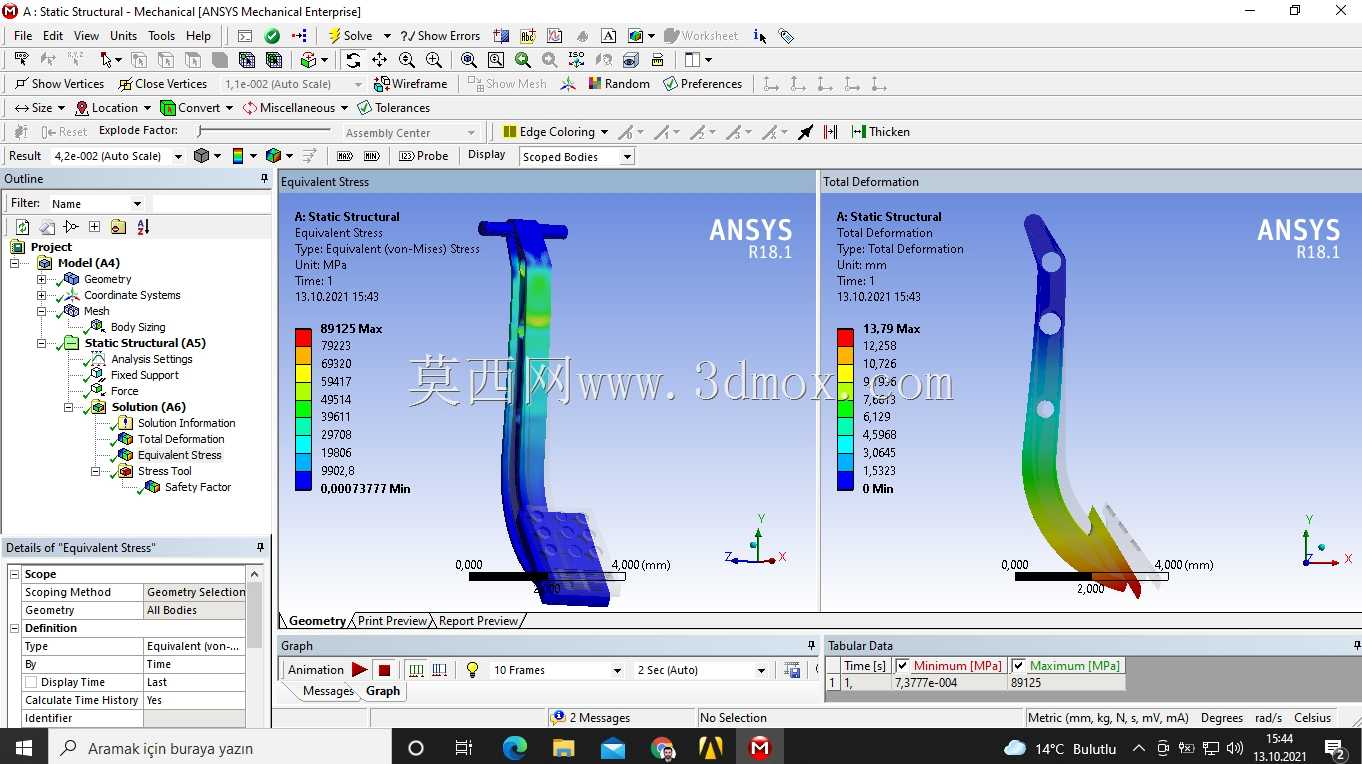1362x764 pixels.
Task: Click the Wireframe display button
Action: point(410,84)
